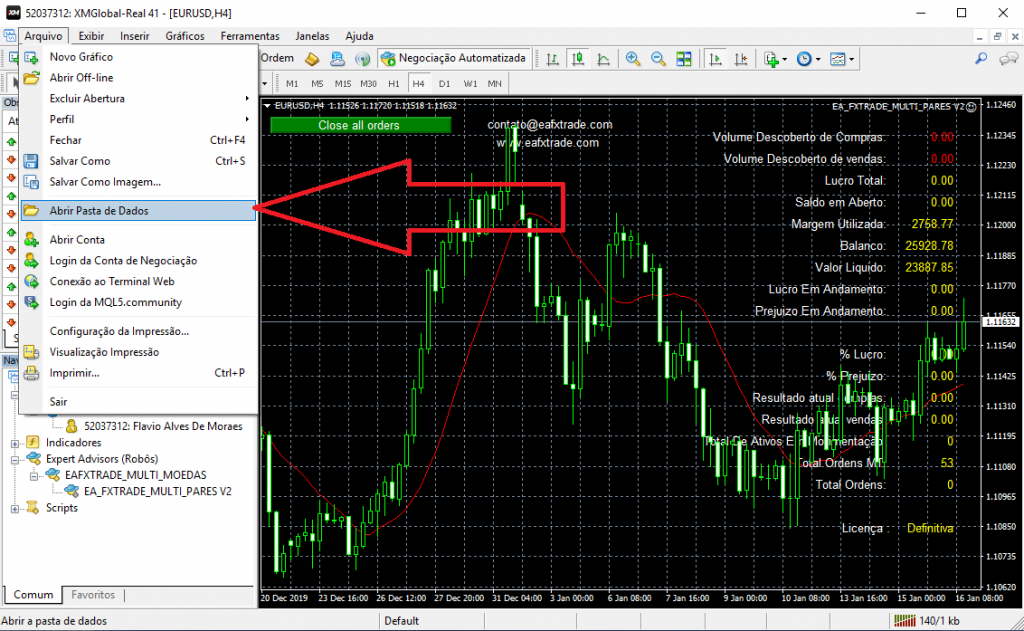Viewport: 1024px width, 631px height.
Task: Select the H4 timeframe
Action: tap(419, 84)
